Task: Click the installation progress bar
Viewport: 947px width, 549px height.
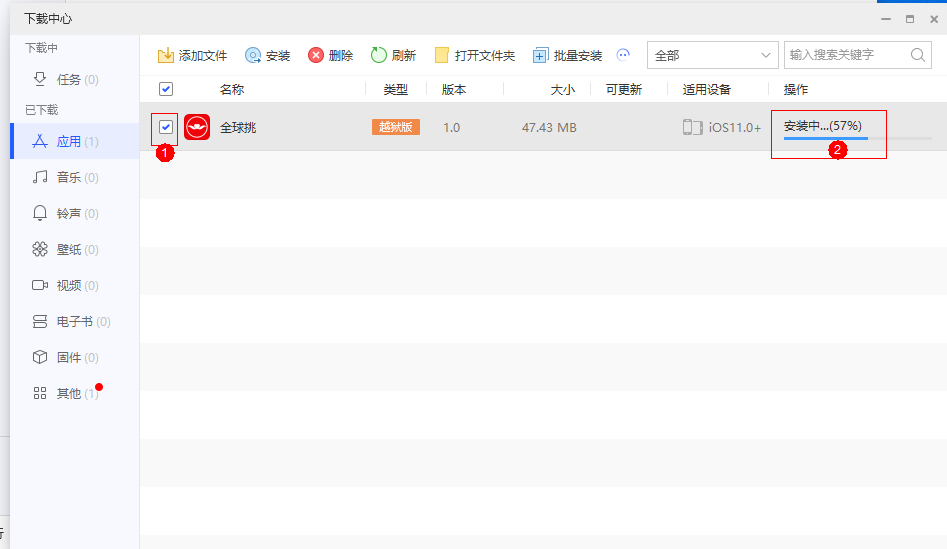Action: click(858, 138)
